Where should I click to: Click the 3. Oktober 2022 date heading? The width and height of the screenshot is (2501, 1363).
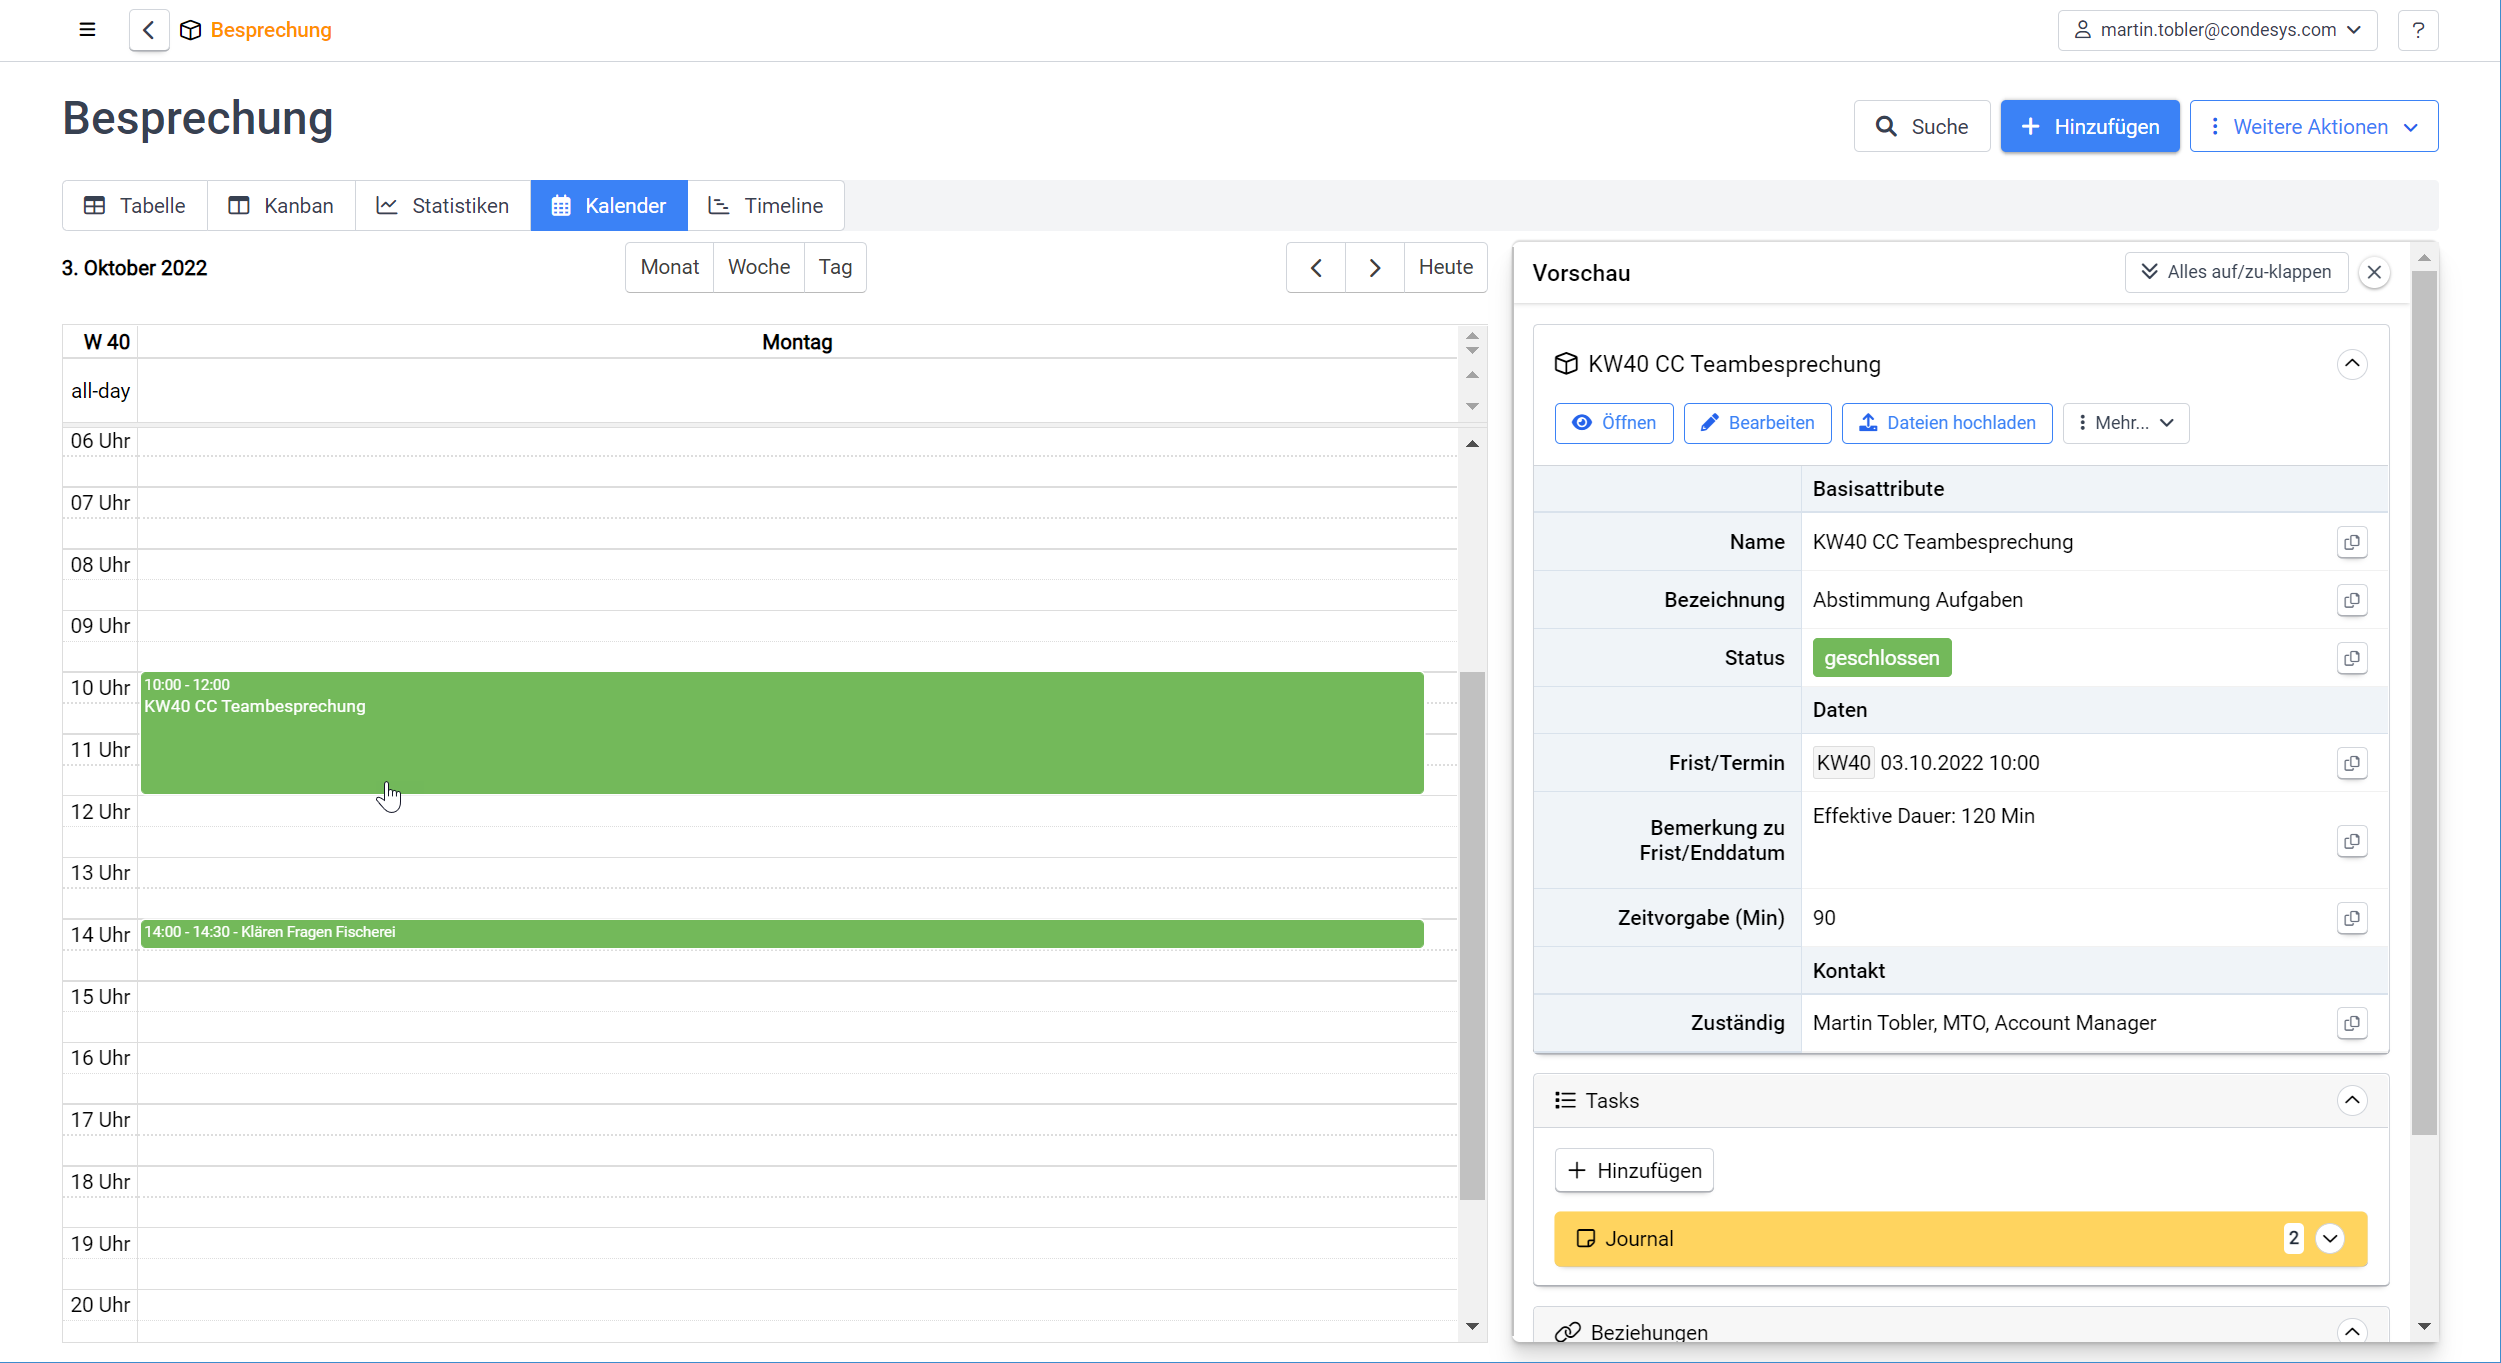click(134, 268)
